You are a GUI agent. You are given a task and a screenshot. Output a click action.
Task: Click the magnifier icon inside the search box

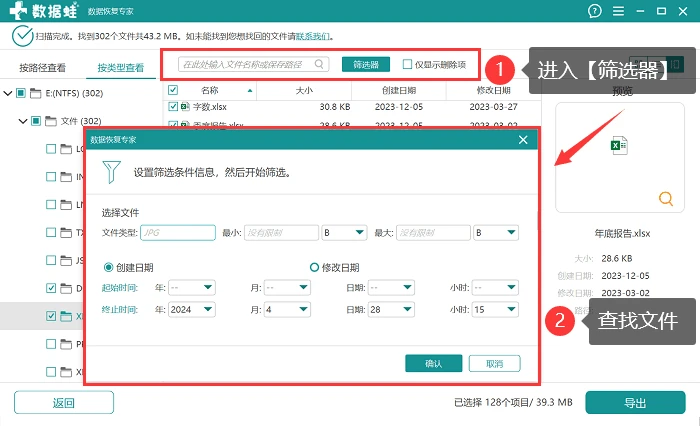319,64
